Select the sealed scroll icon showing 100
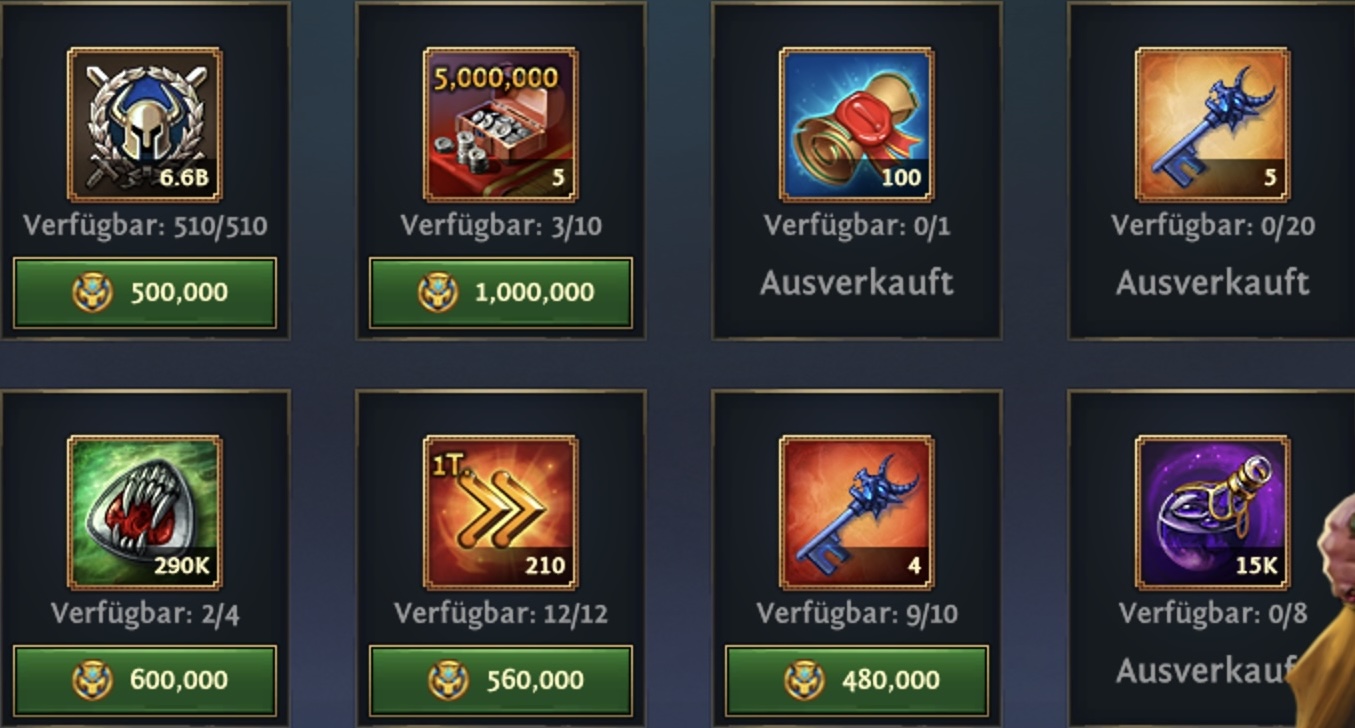This screenshot has width=1355, height=728. [857, 125]
